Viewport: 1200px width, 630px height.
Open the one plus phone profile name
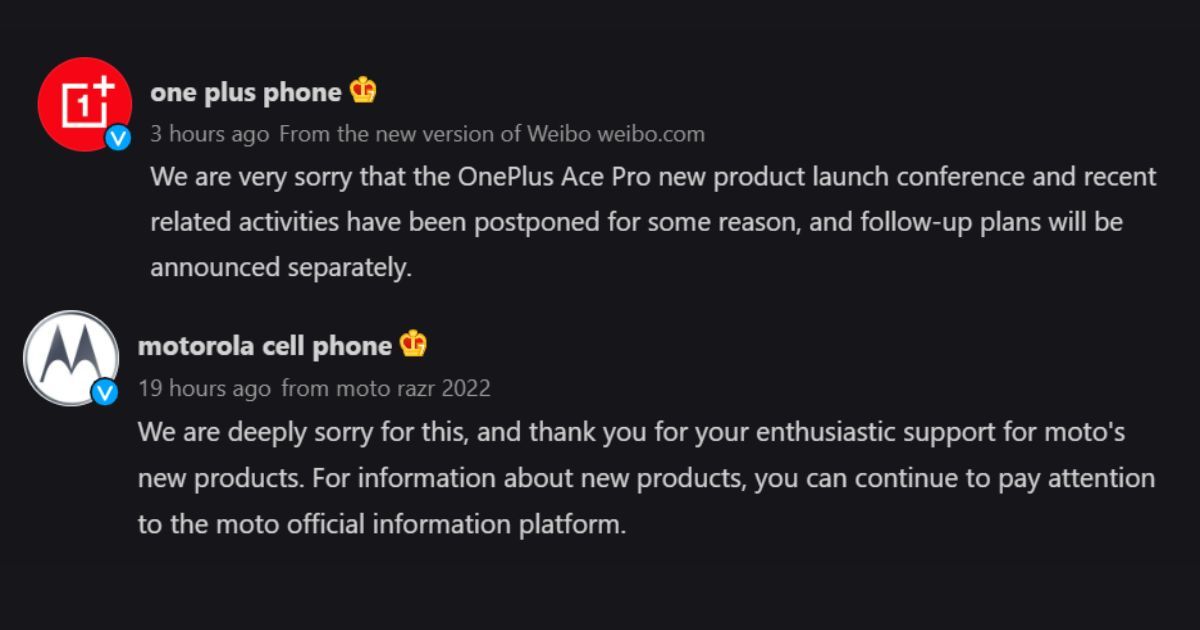tap(246, 93)
